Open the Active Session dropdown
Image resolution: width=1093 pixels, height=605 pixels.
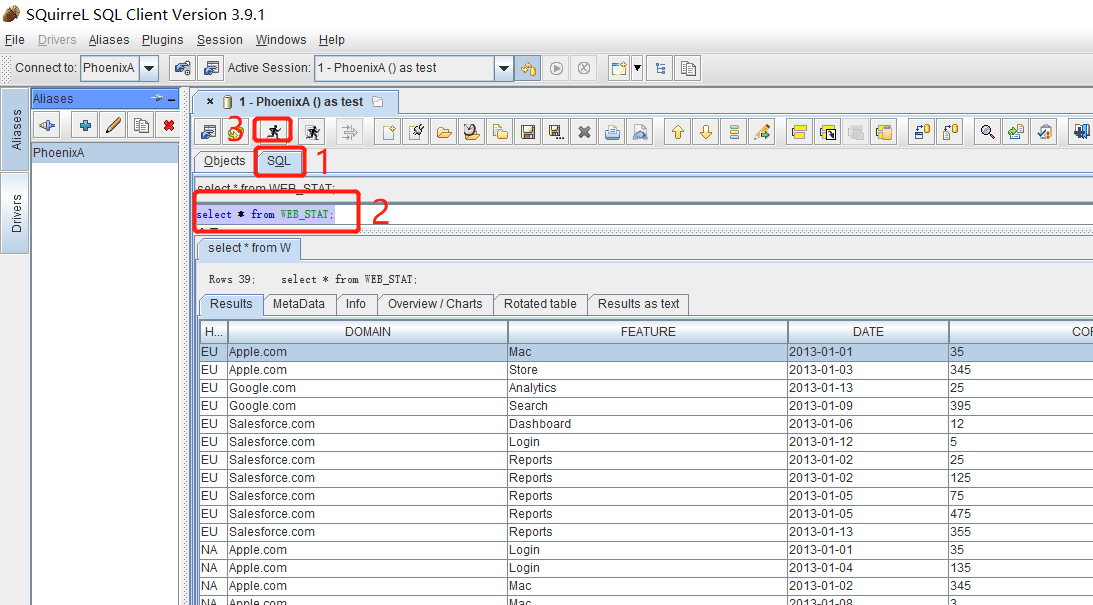click(503, 68)
